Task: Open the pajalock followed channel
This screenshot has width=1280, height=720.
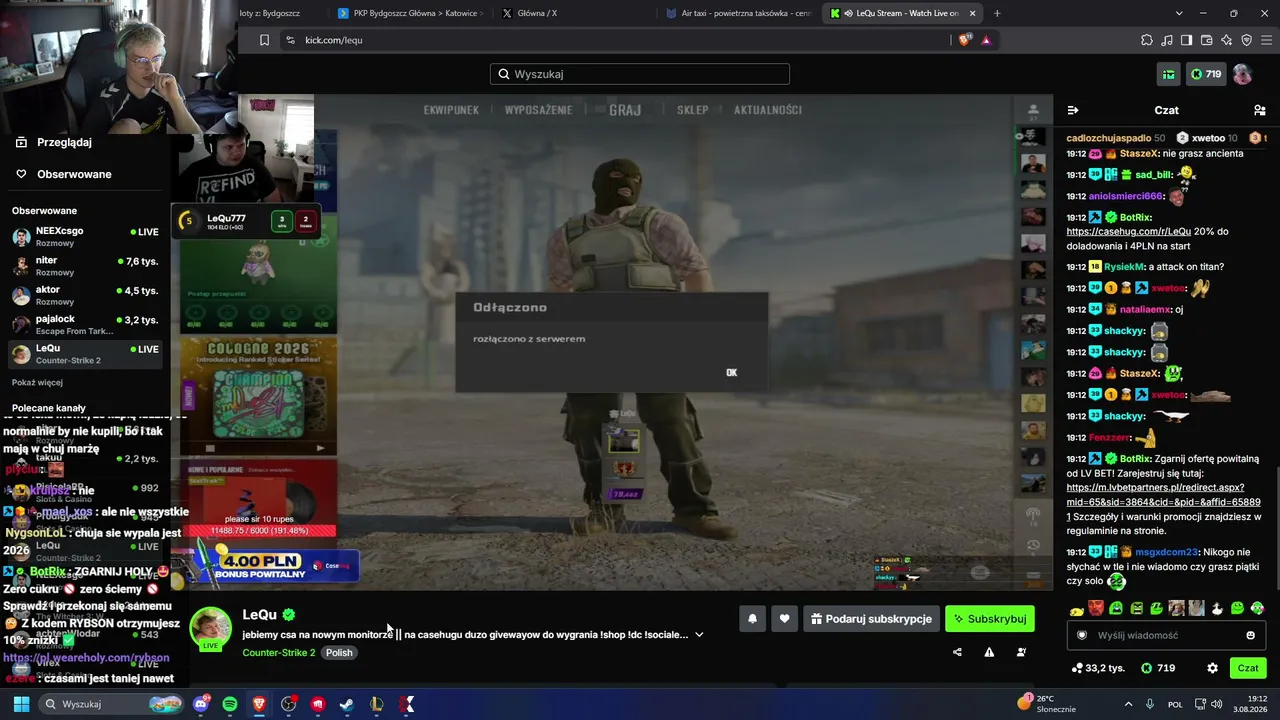Action: (85, 325)
